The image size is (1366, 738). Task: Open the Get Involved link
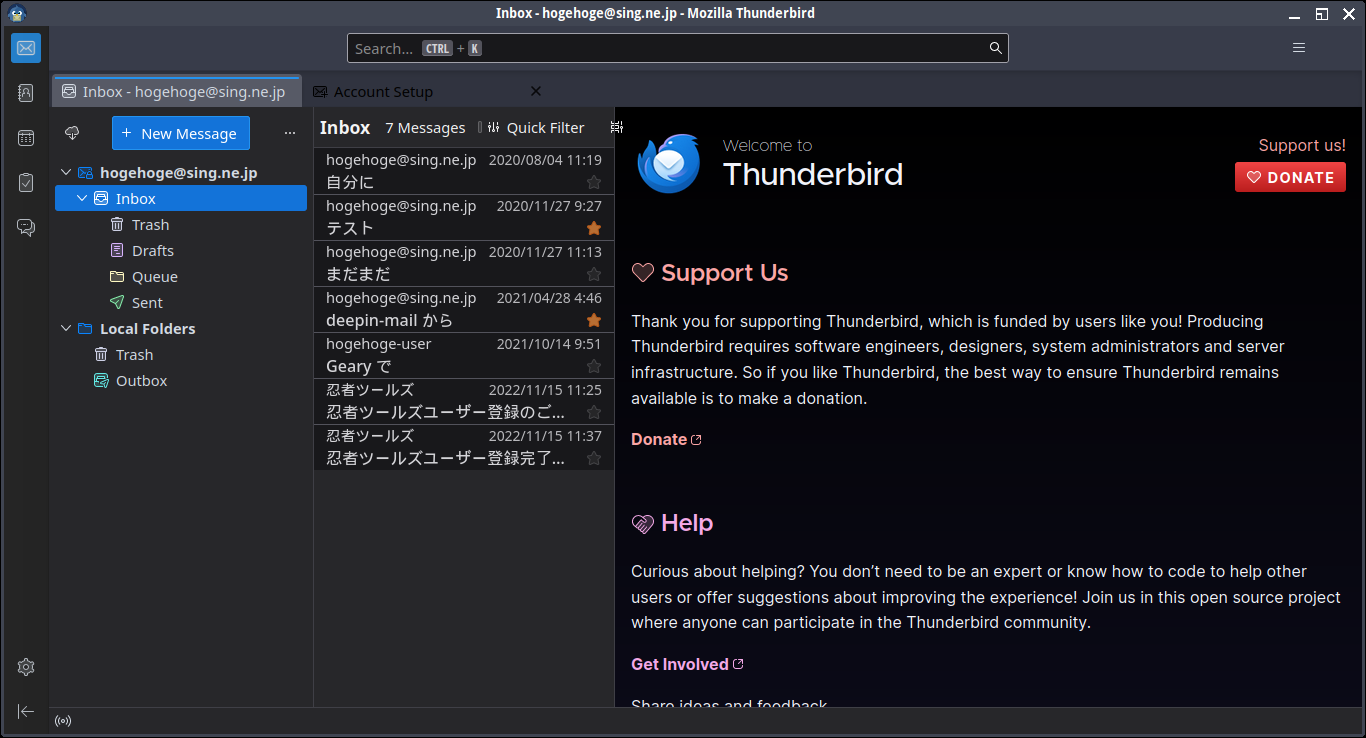(x=687, y=664)
